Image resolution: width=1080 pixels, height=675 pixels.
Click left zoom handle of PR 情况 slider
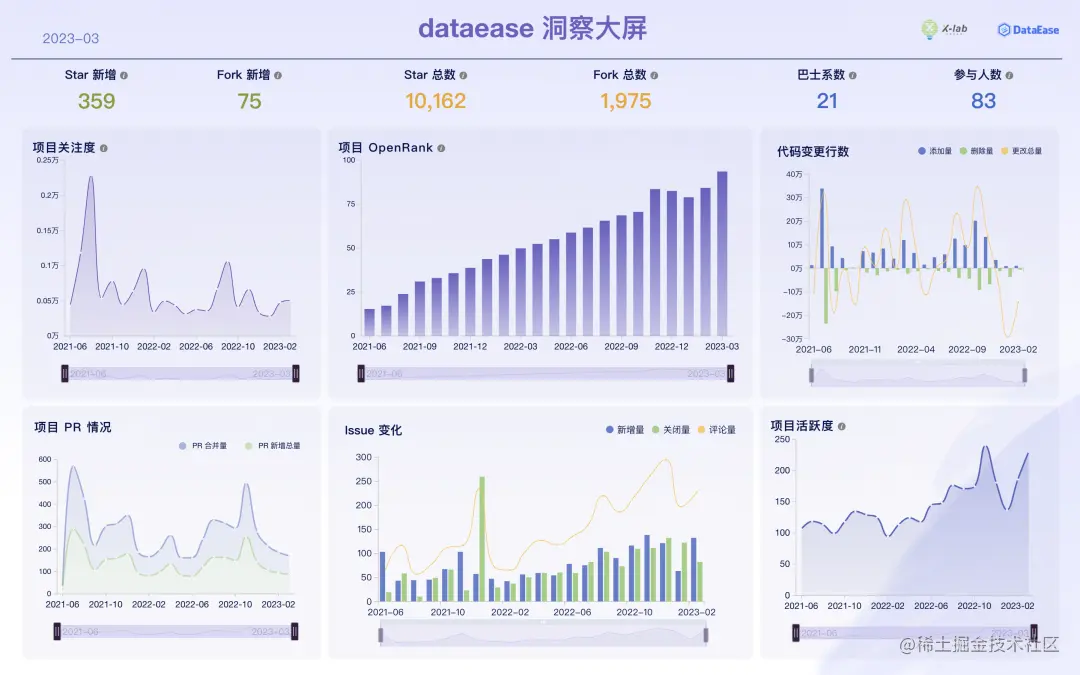(57, 632)
